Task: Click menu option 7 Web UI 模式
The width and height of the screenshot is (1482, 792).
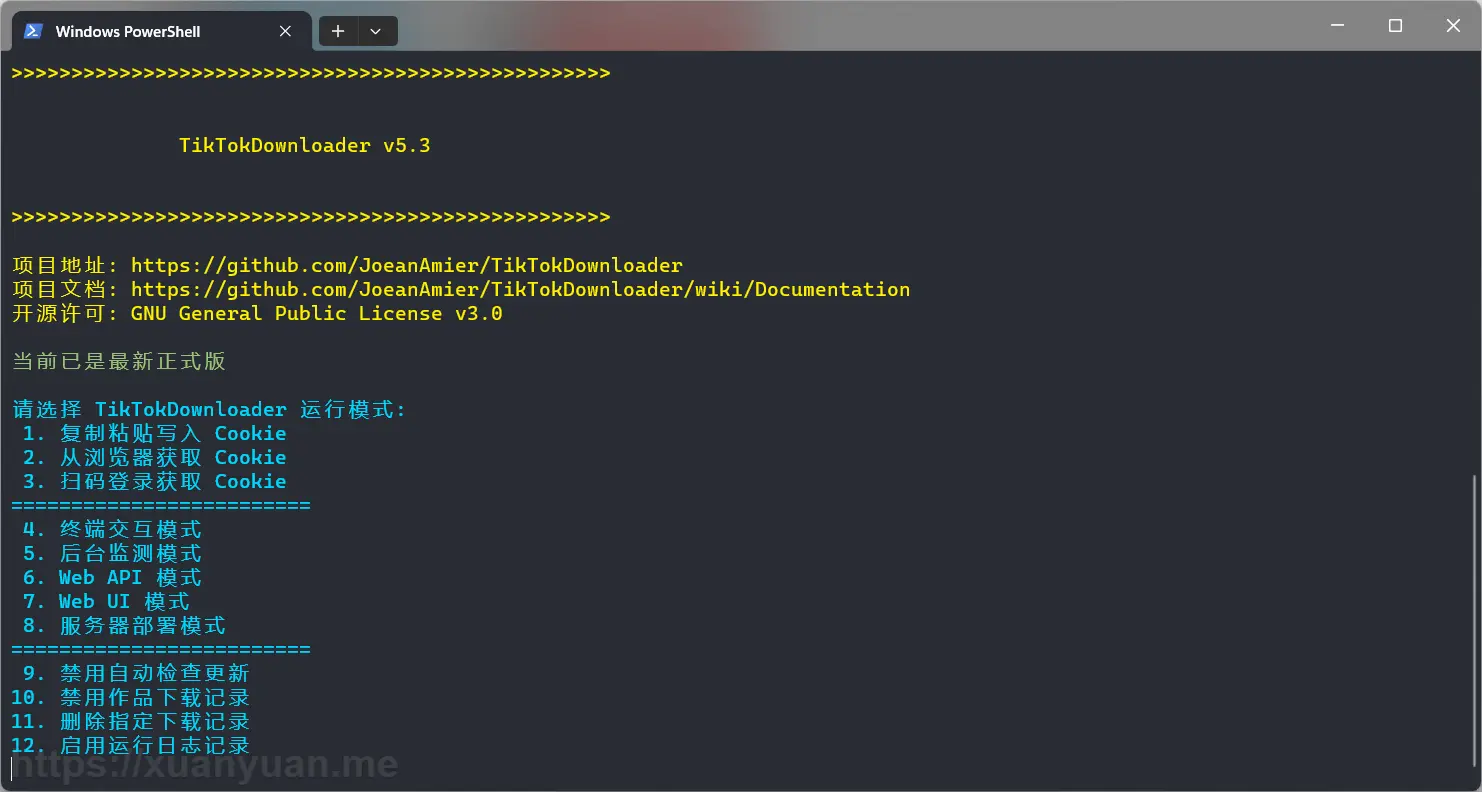Action: pos(106,602)
